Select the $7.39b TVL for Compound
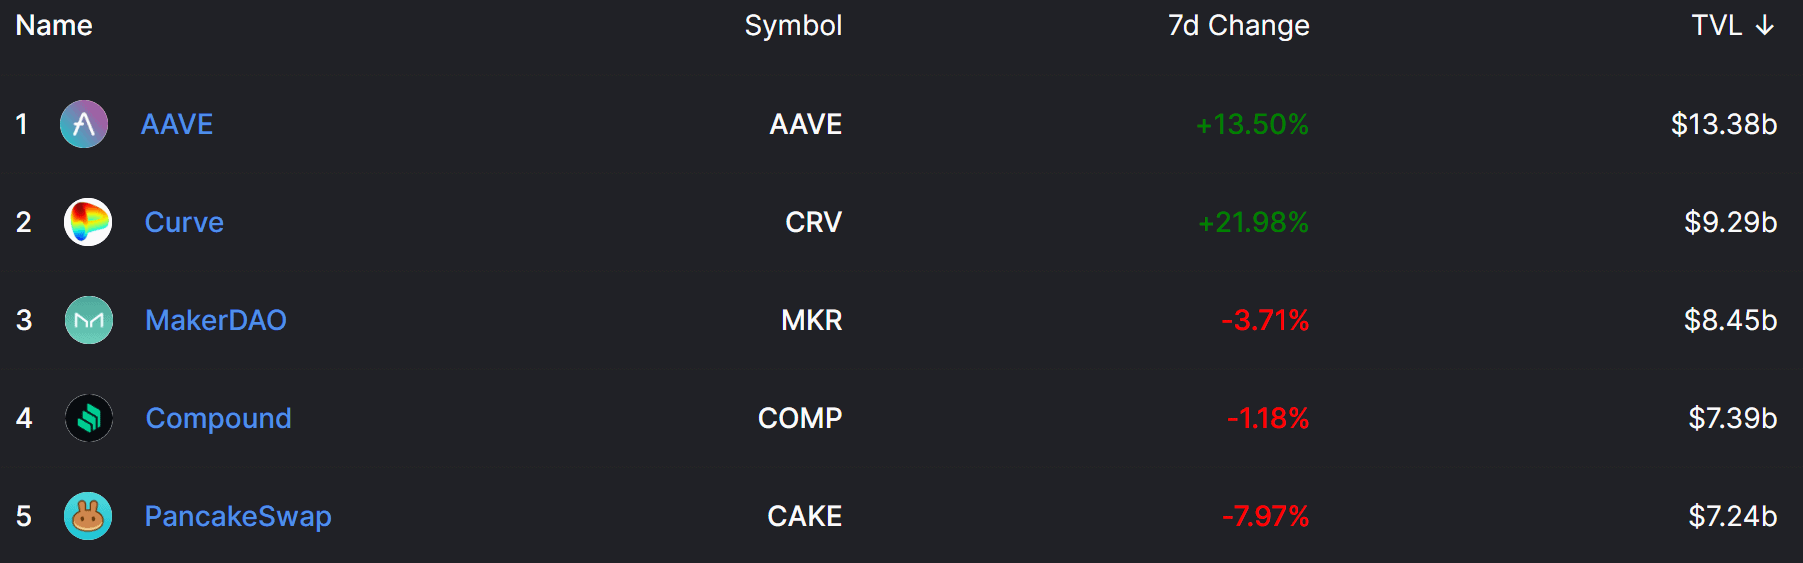The width and height of the screenshot is (1803, 563). coord(1733,418)
